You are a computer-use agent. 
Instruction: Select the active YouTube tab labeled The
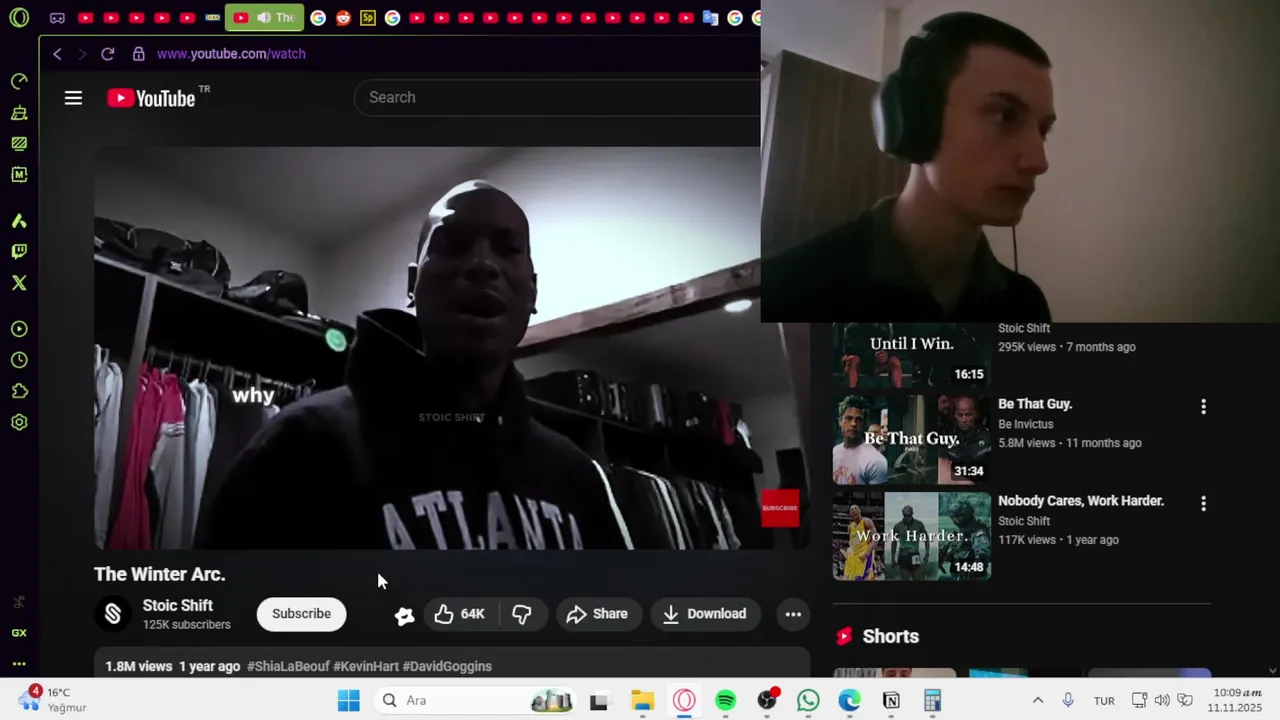tap(264, 18)
